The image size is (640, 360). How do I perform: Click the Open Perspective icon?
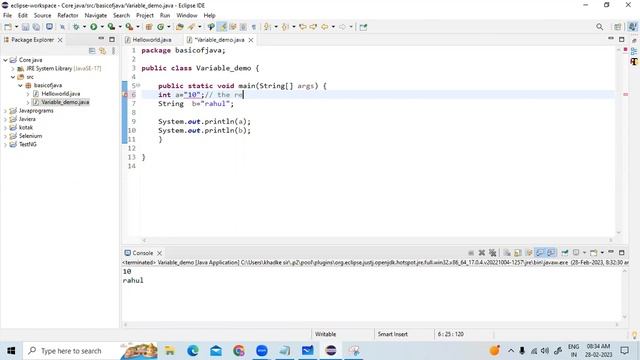618,27
